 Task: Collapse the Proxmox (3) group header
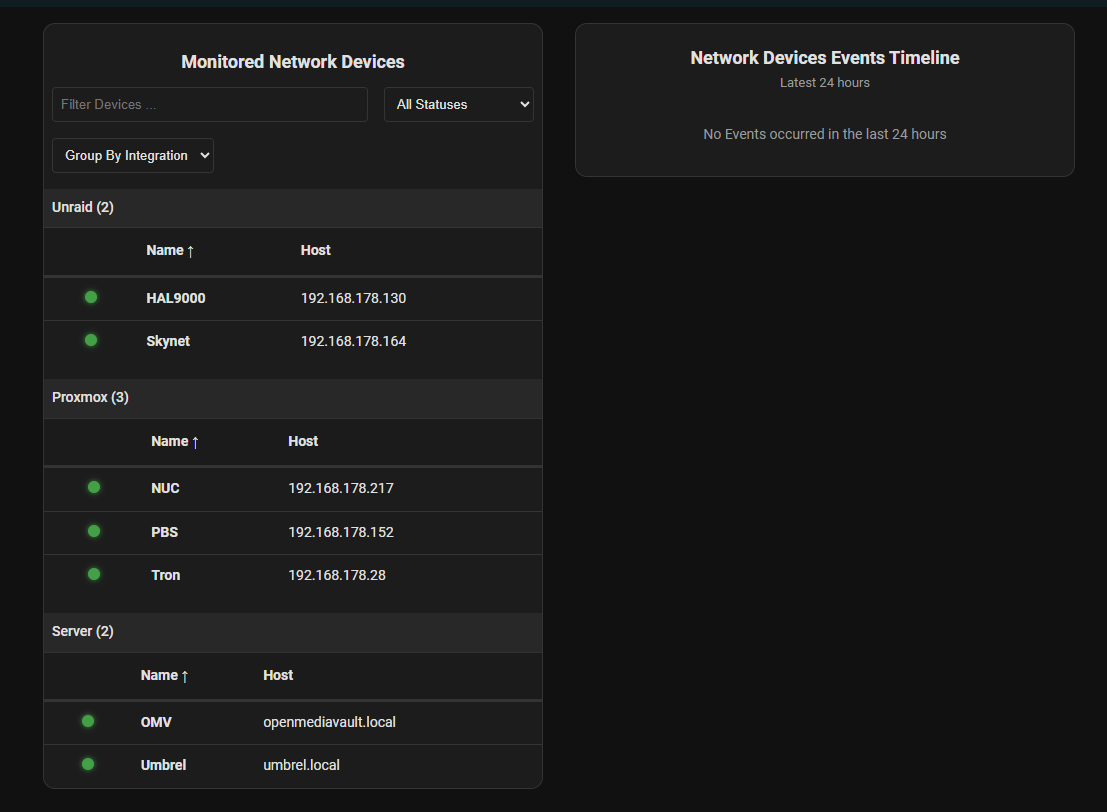90,397
